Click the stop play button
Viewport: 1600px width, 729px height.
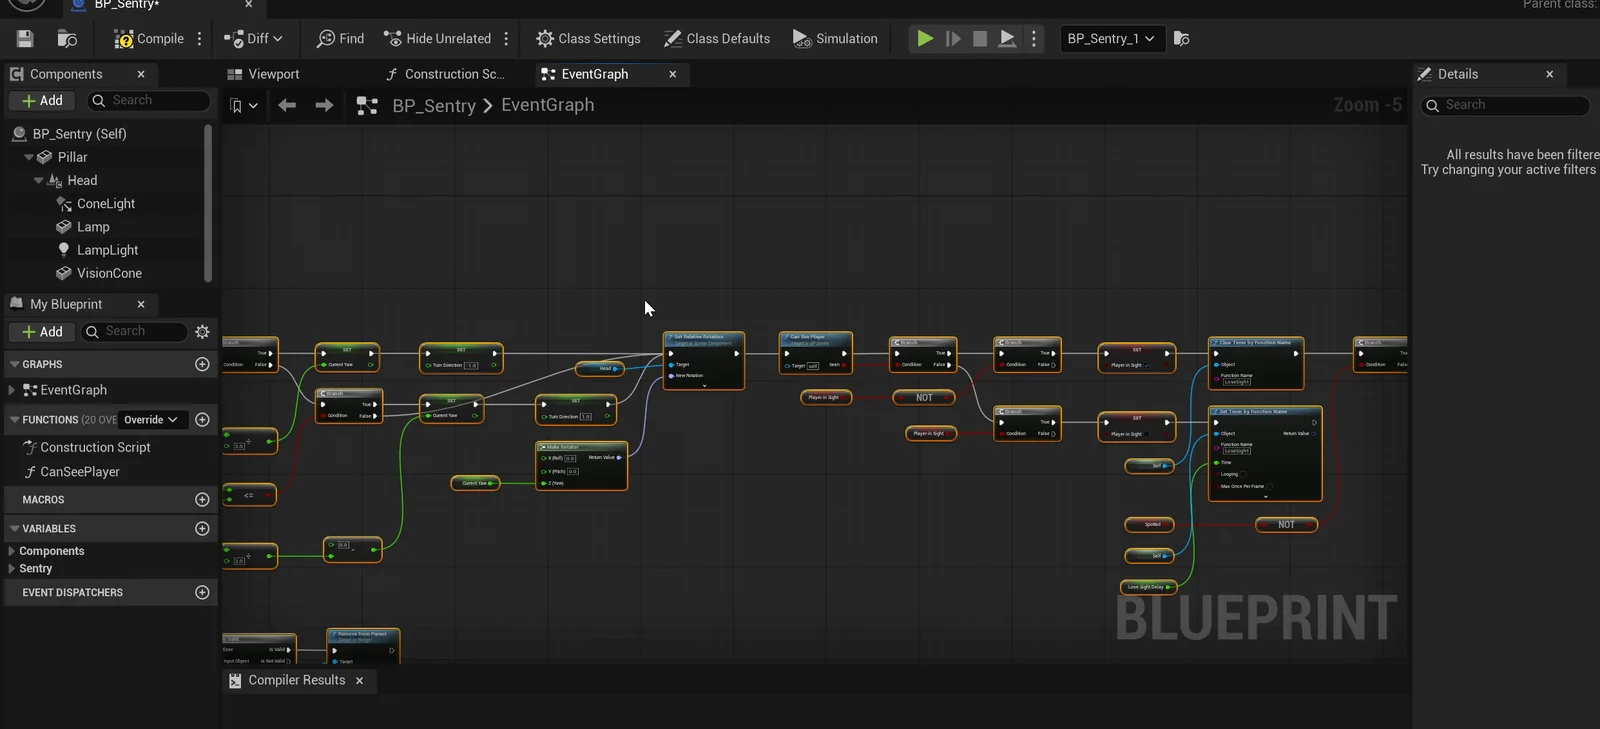pos(980,39)
